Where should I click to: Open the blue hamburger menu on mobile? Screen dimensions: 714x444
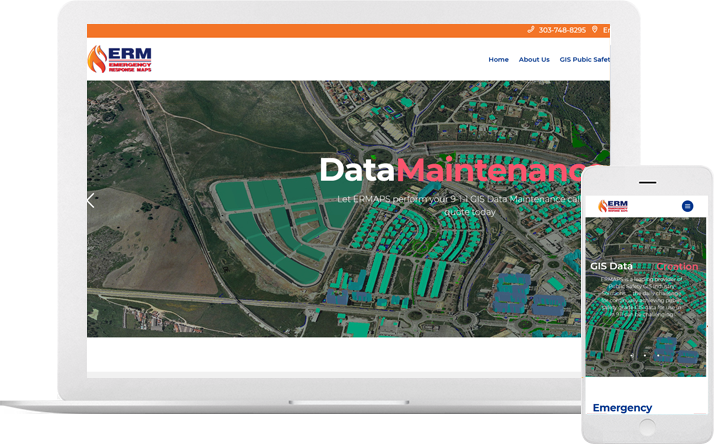click(687, 206)
